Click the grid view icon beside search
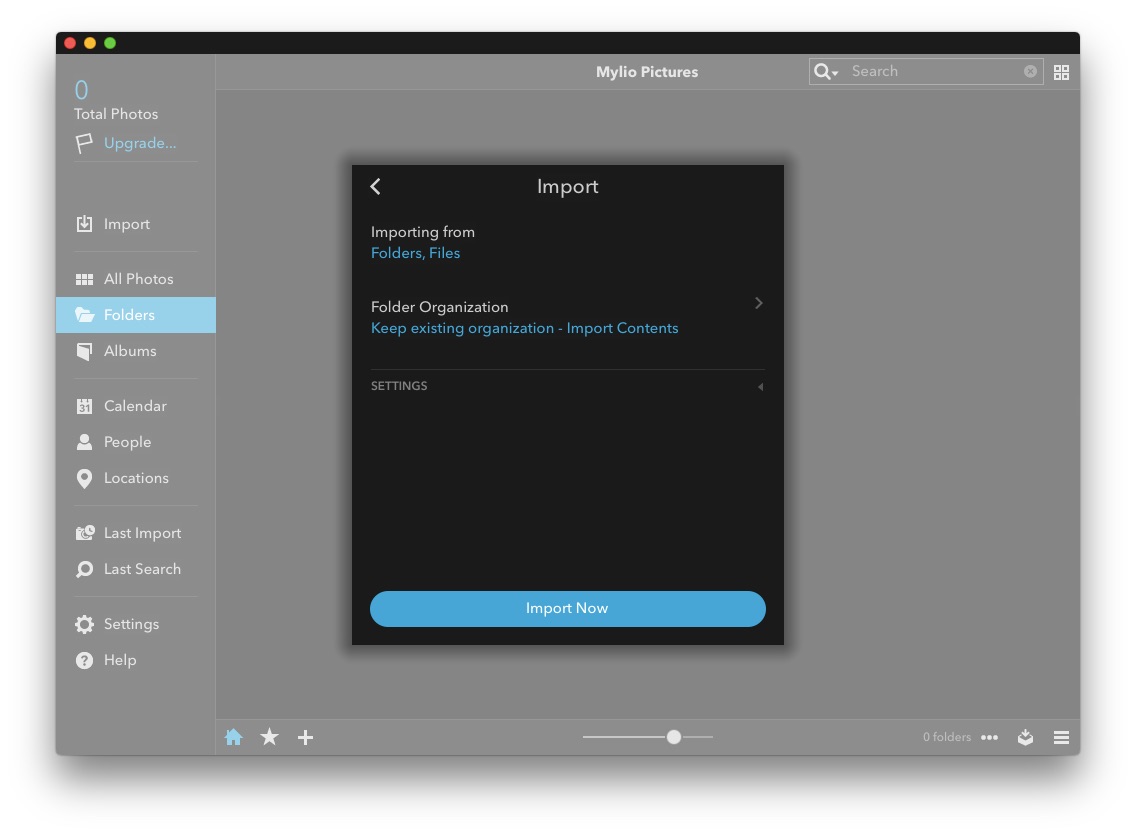The image size is (1136, 835). 1061,72
